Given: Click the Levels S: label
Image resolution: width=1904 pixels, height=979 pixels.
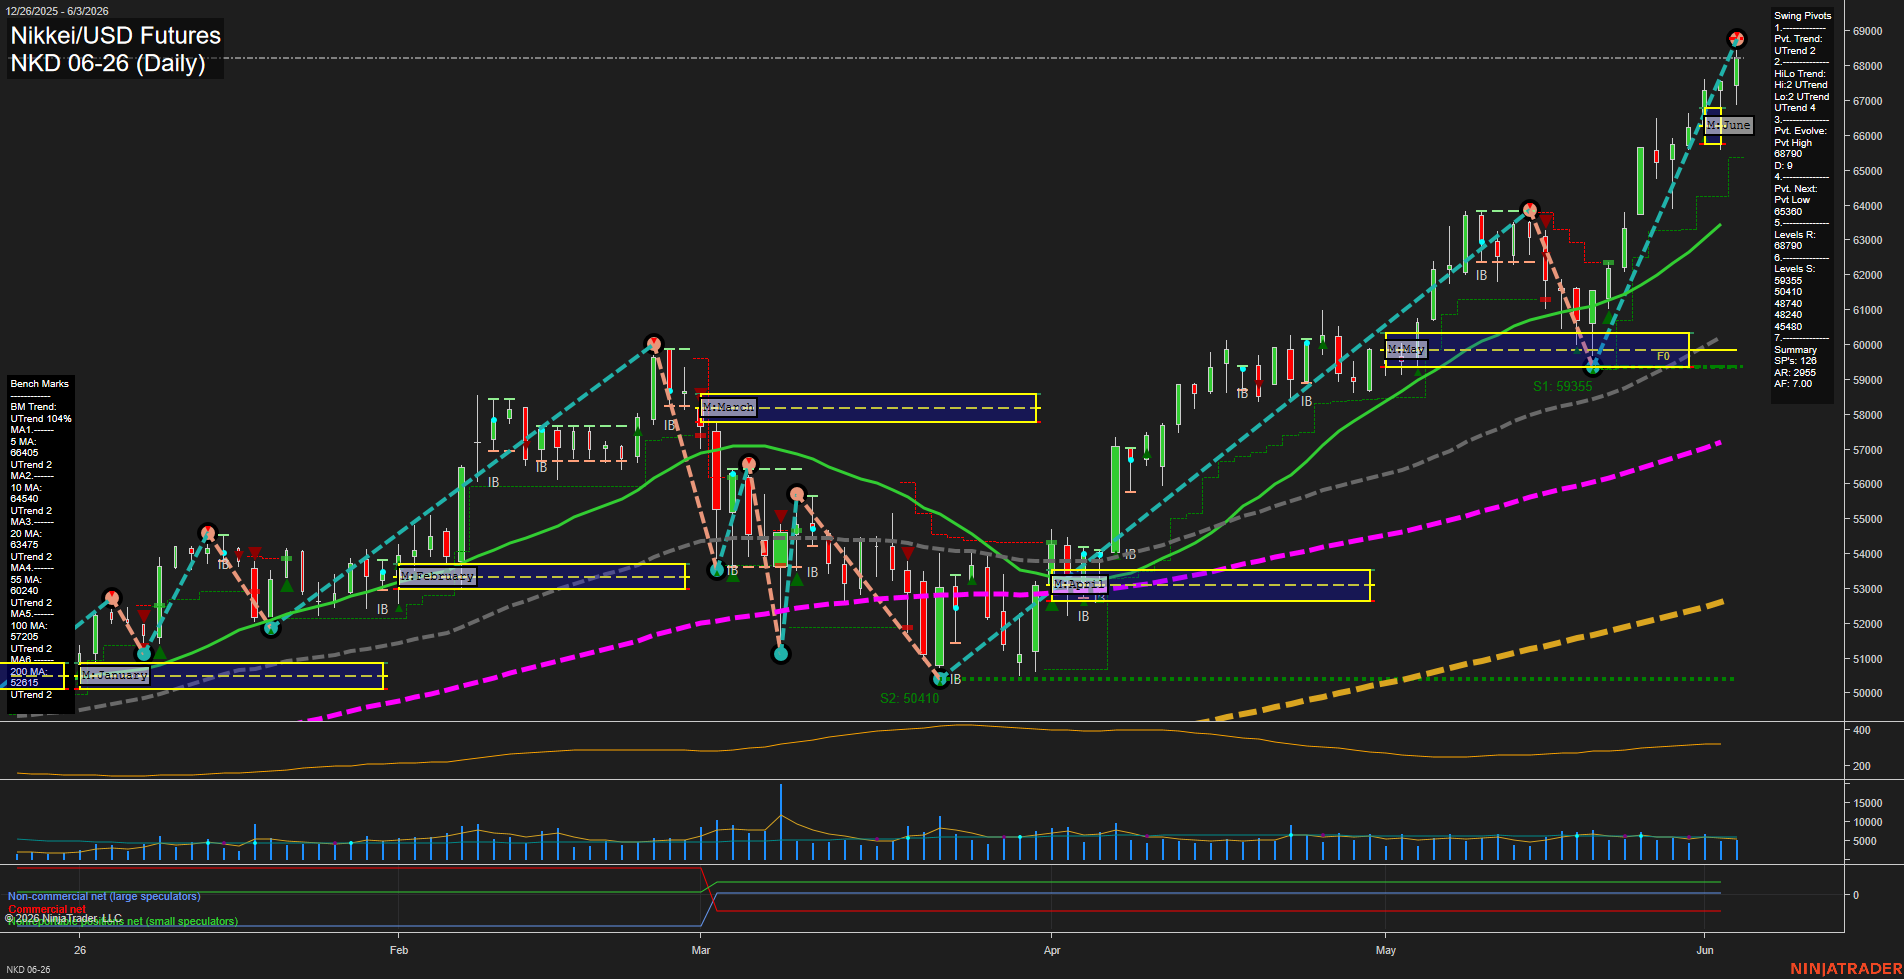Looking at the screenshot, I should pyautogui.click(x=1794, y=269).
